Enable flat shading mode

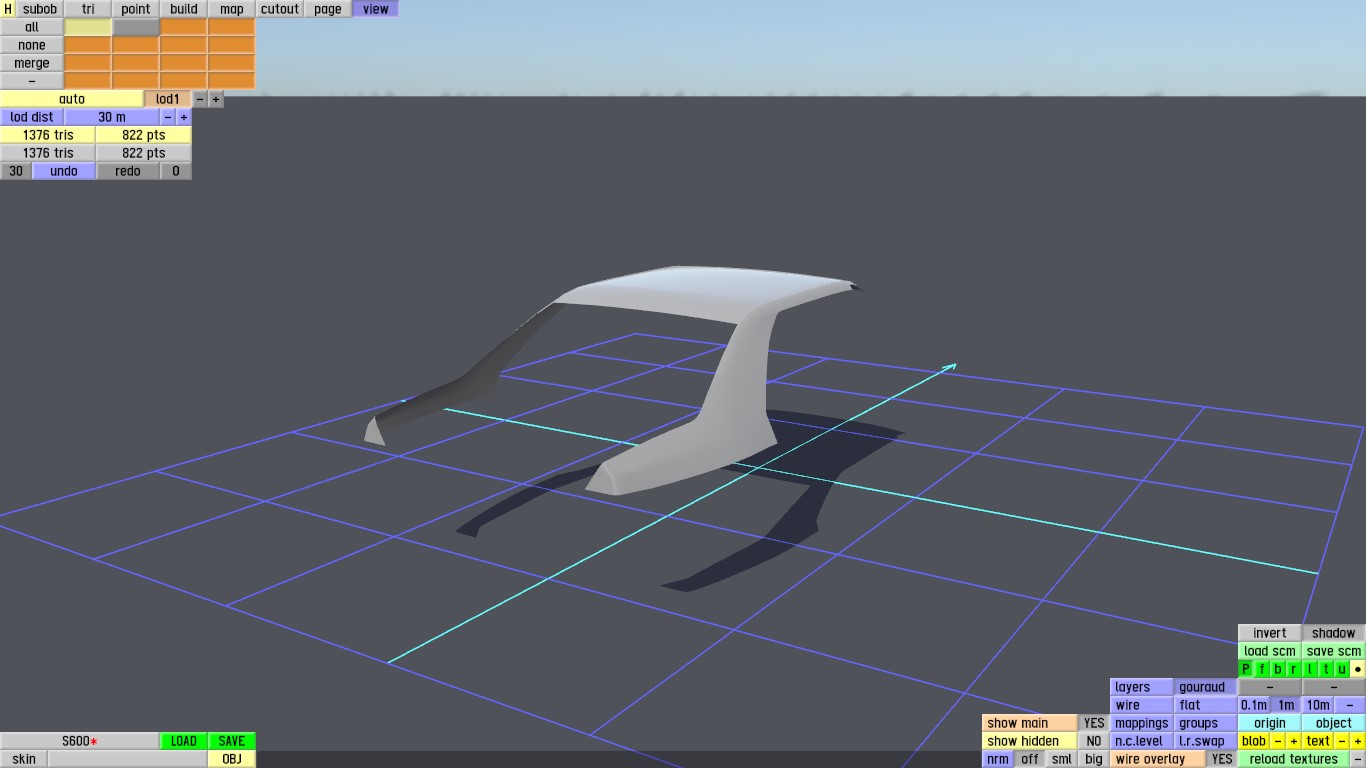click(1206, 705)
